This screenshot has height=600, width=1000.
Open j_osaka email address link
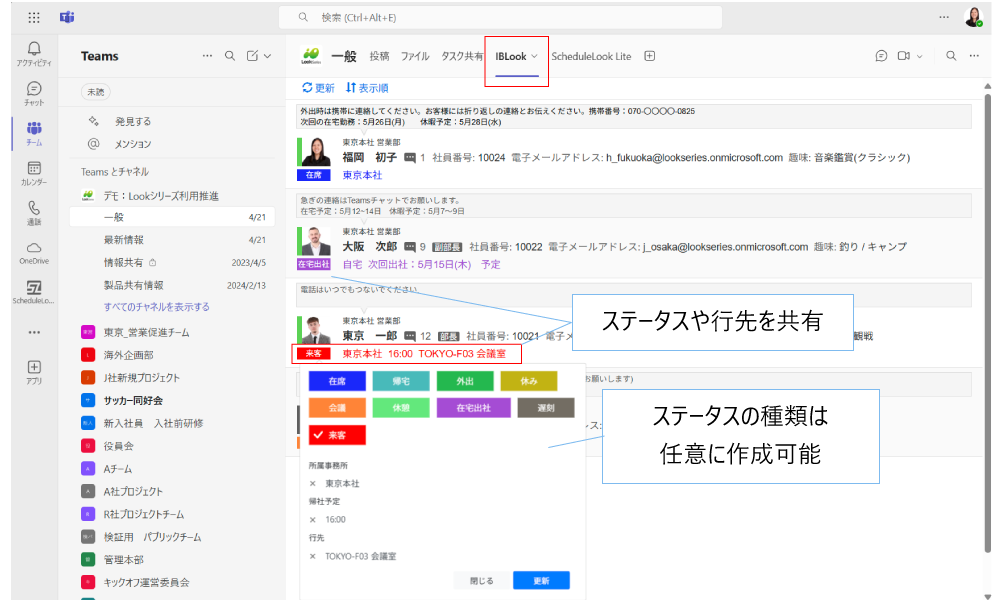point(725,247)
